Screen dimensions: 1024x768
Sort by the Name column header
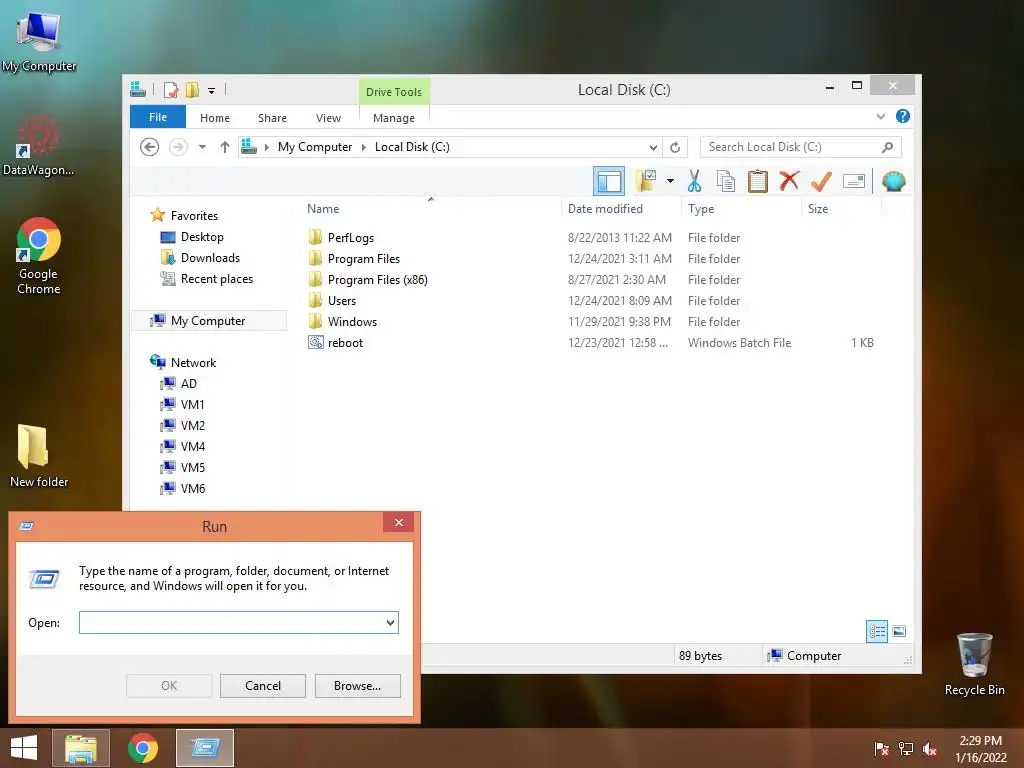(323, 209)
